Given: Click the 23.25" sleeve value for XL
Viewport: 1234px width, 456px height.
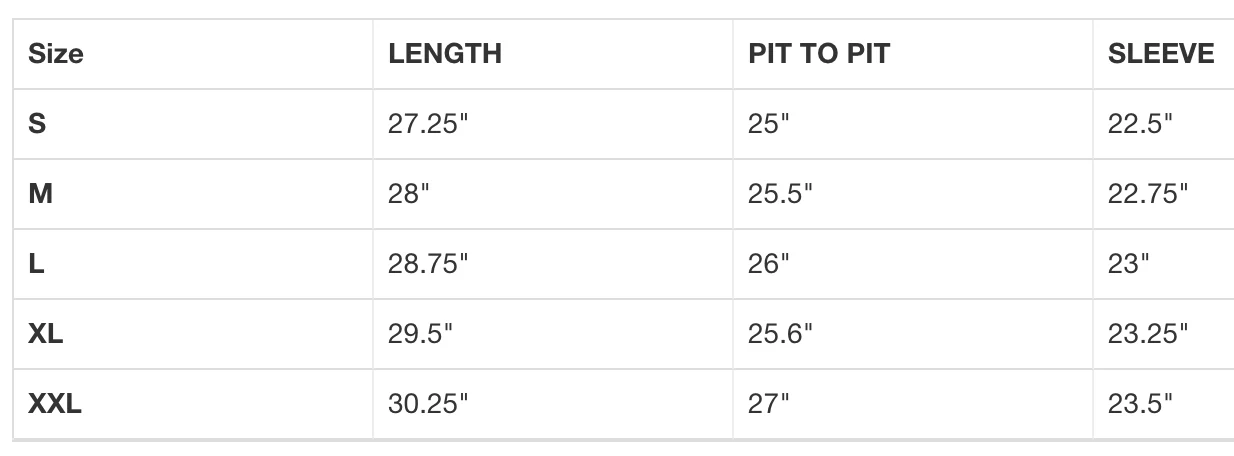Looking at the screenshot, I should click(x=1148, y=334).
